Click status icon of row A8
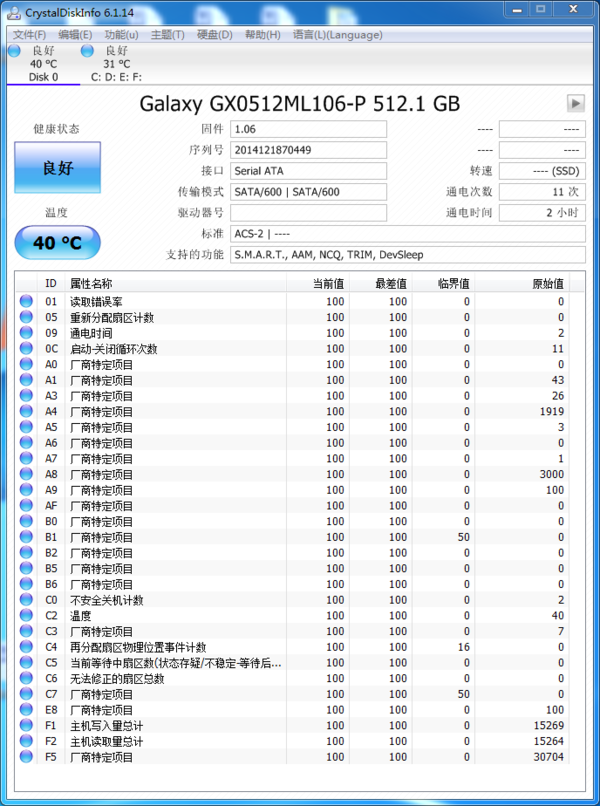Image resolution: width=600 pixels, height=806 pixels. point(26,474)
